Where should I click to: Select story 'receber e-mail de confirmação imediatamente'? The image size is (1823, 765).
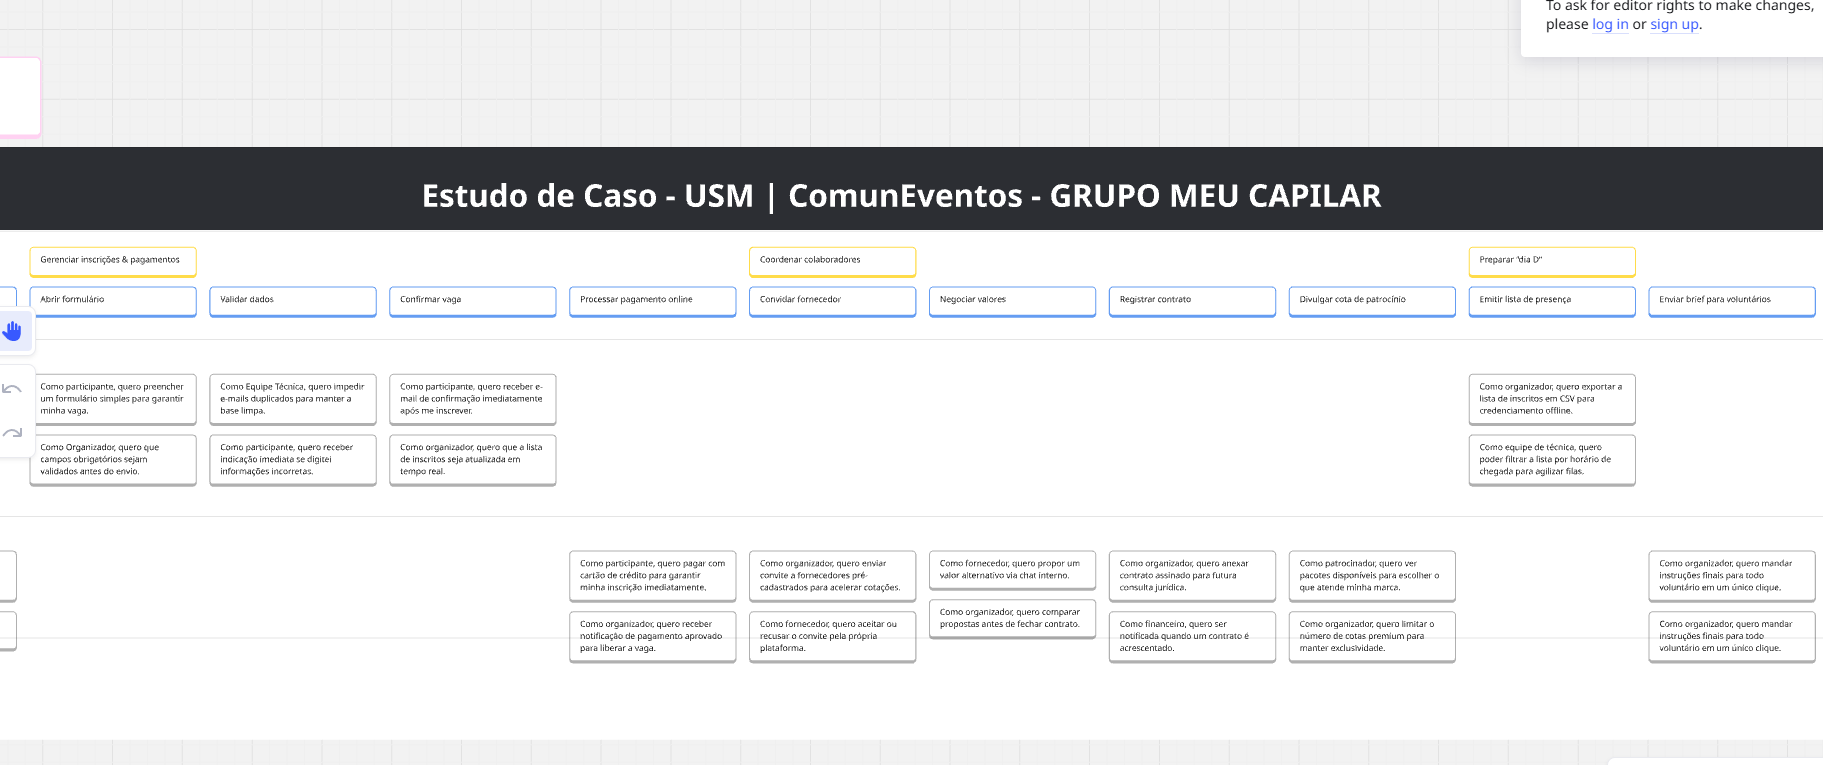click(x=473, y=399)
